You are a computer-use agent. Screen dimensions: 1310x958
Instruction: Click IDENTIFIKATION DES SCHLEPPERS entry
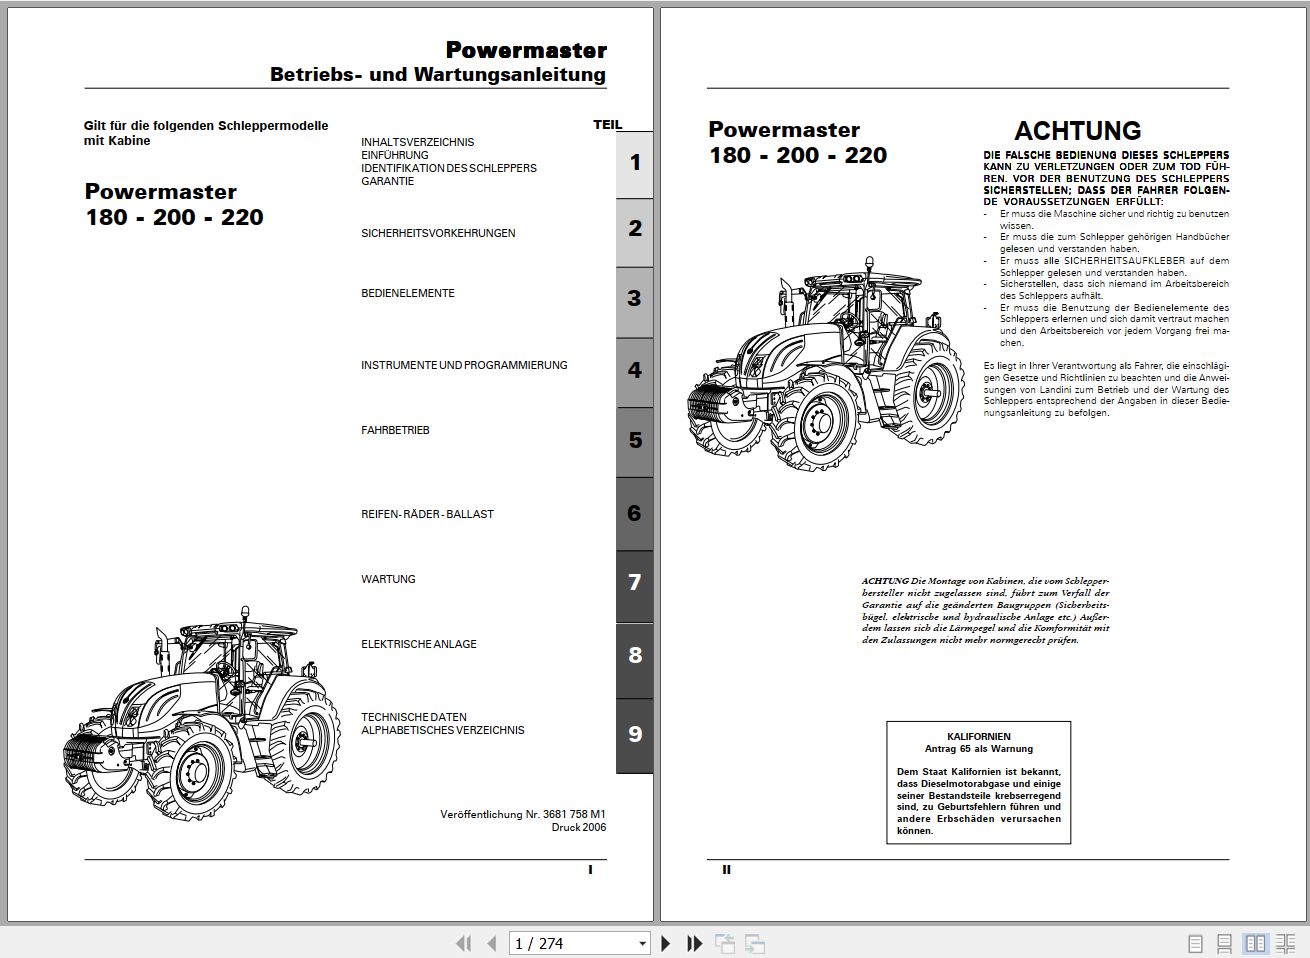point(449,168)
